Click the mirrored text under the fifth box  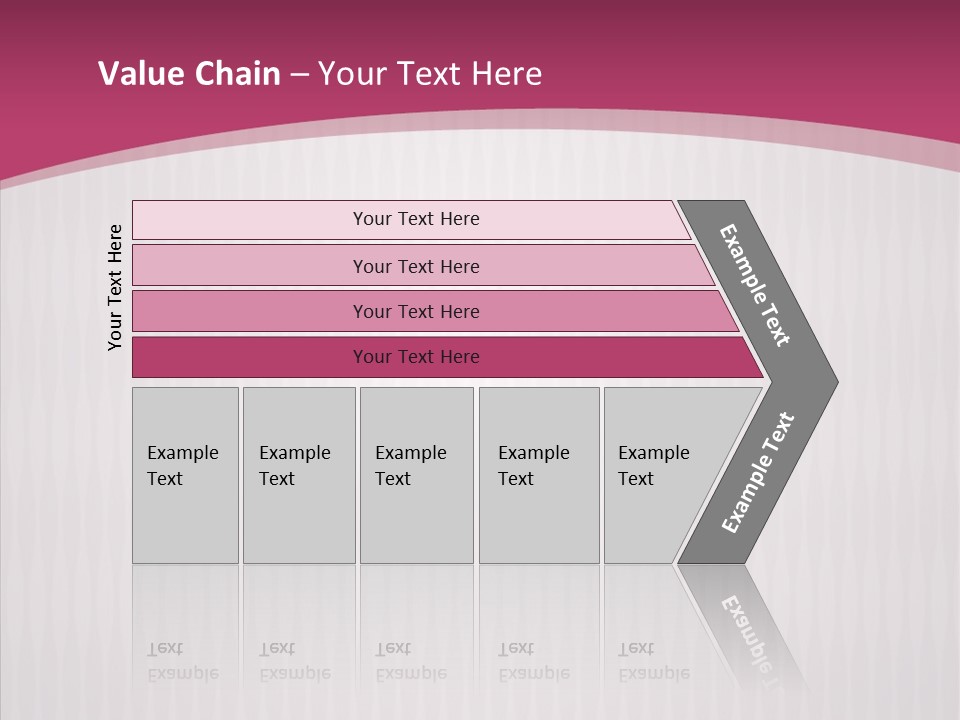(654, 662)
